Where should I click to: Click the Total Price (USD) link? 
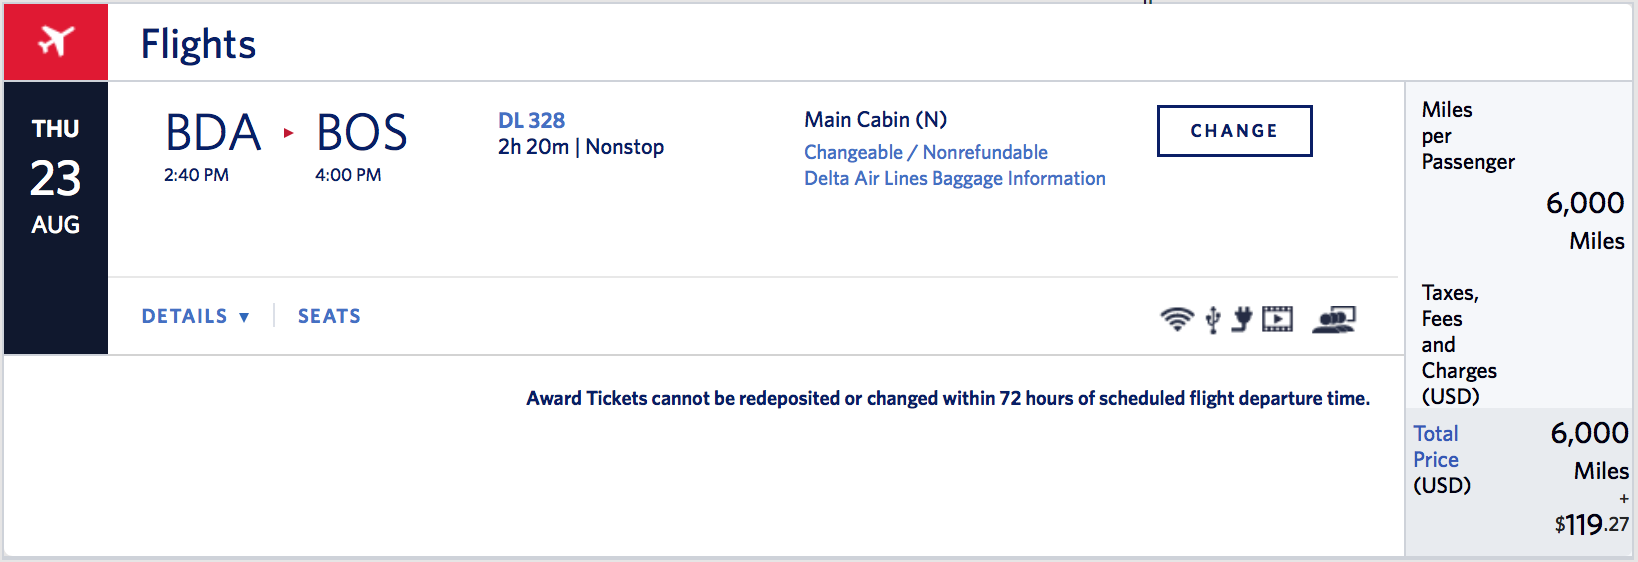(1436, 447)
